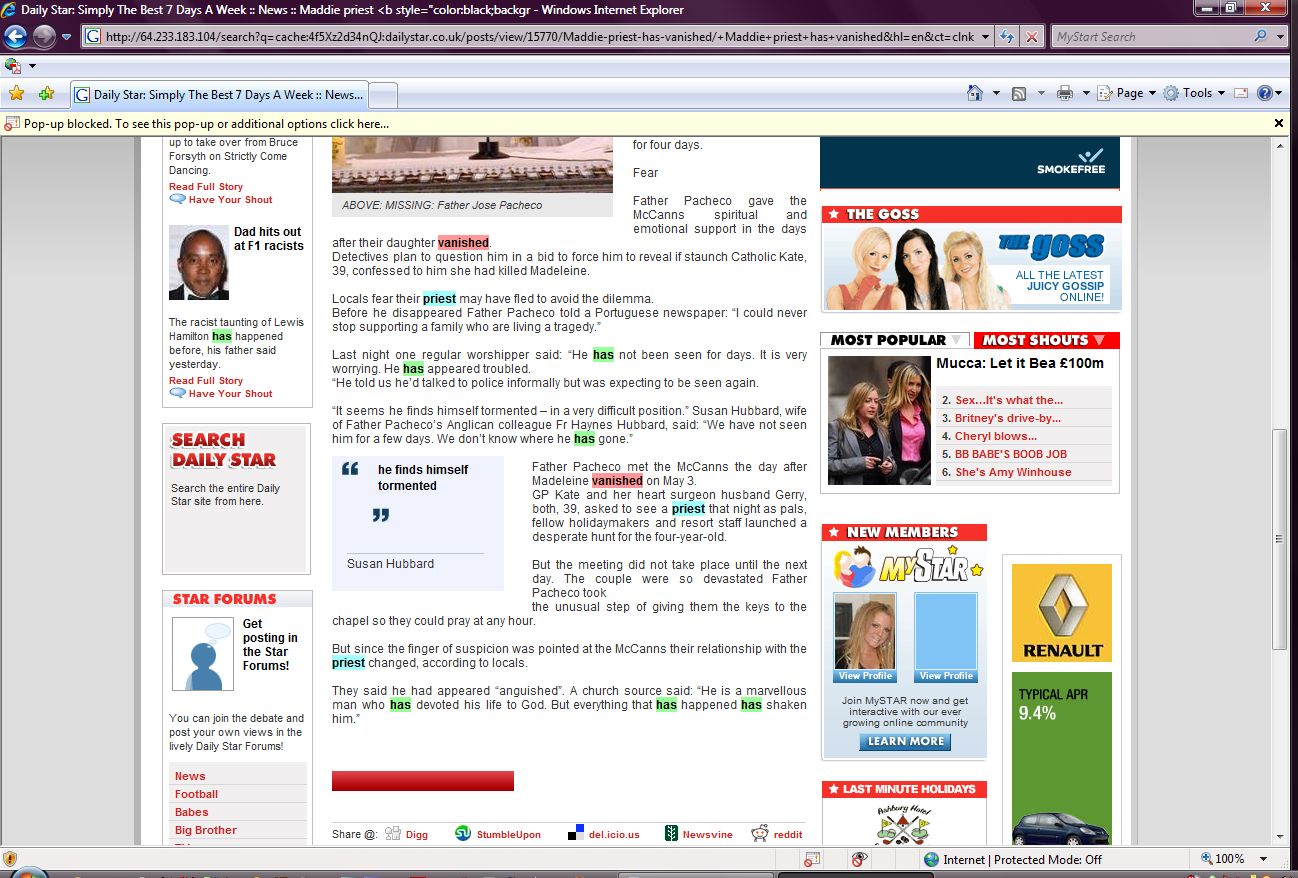Viewport: 1298px width, 878px height.
Task: Select the Daily Star browser tab
Action: coord(220,95)
